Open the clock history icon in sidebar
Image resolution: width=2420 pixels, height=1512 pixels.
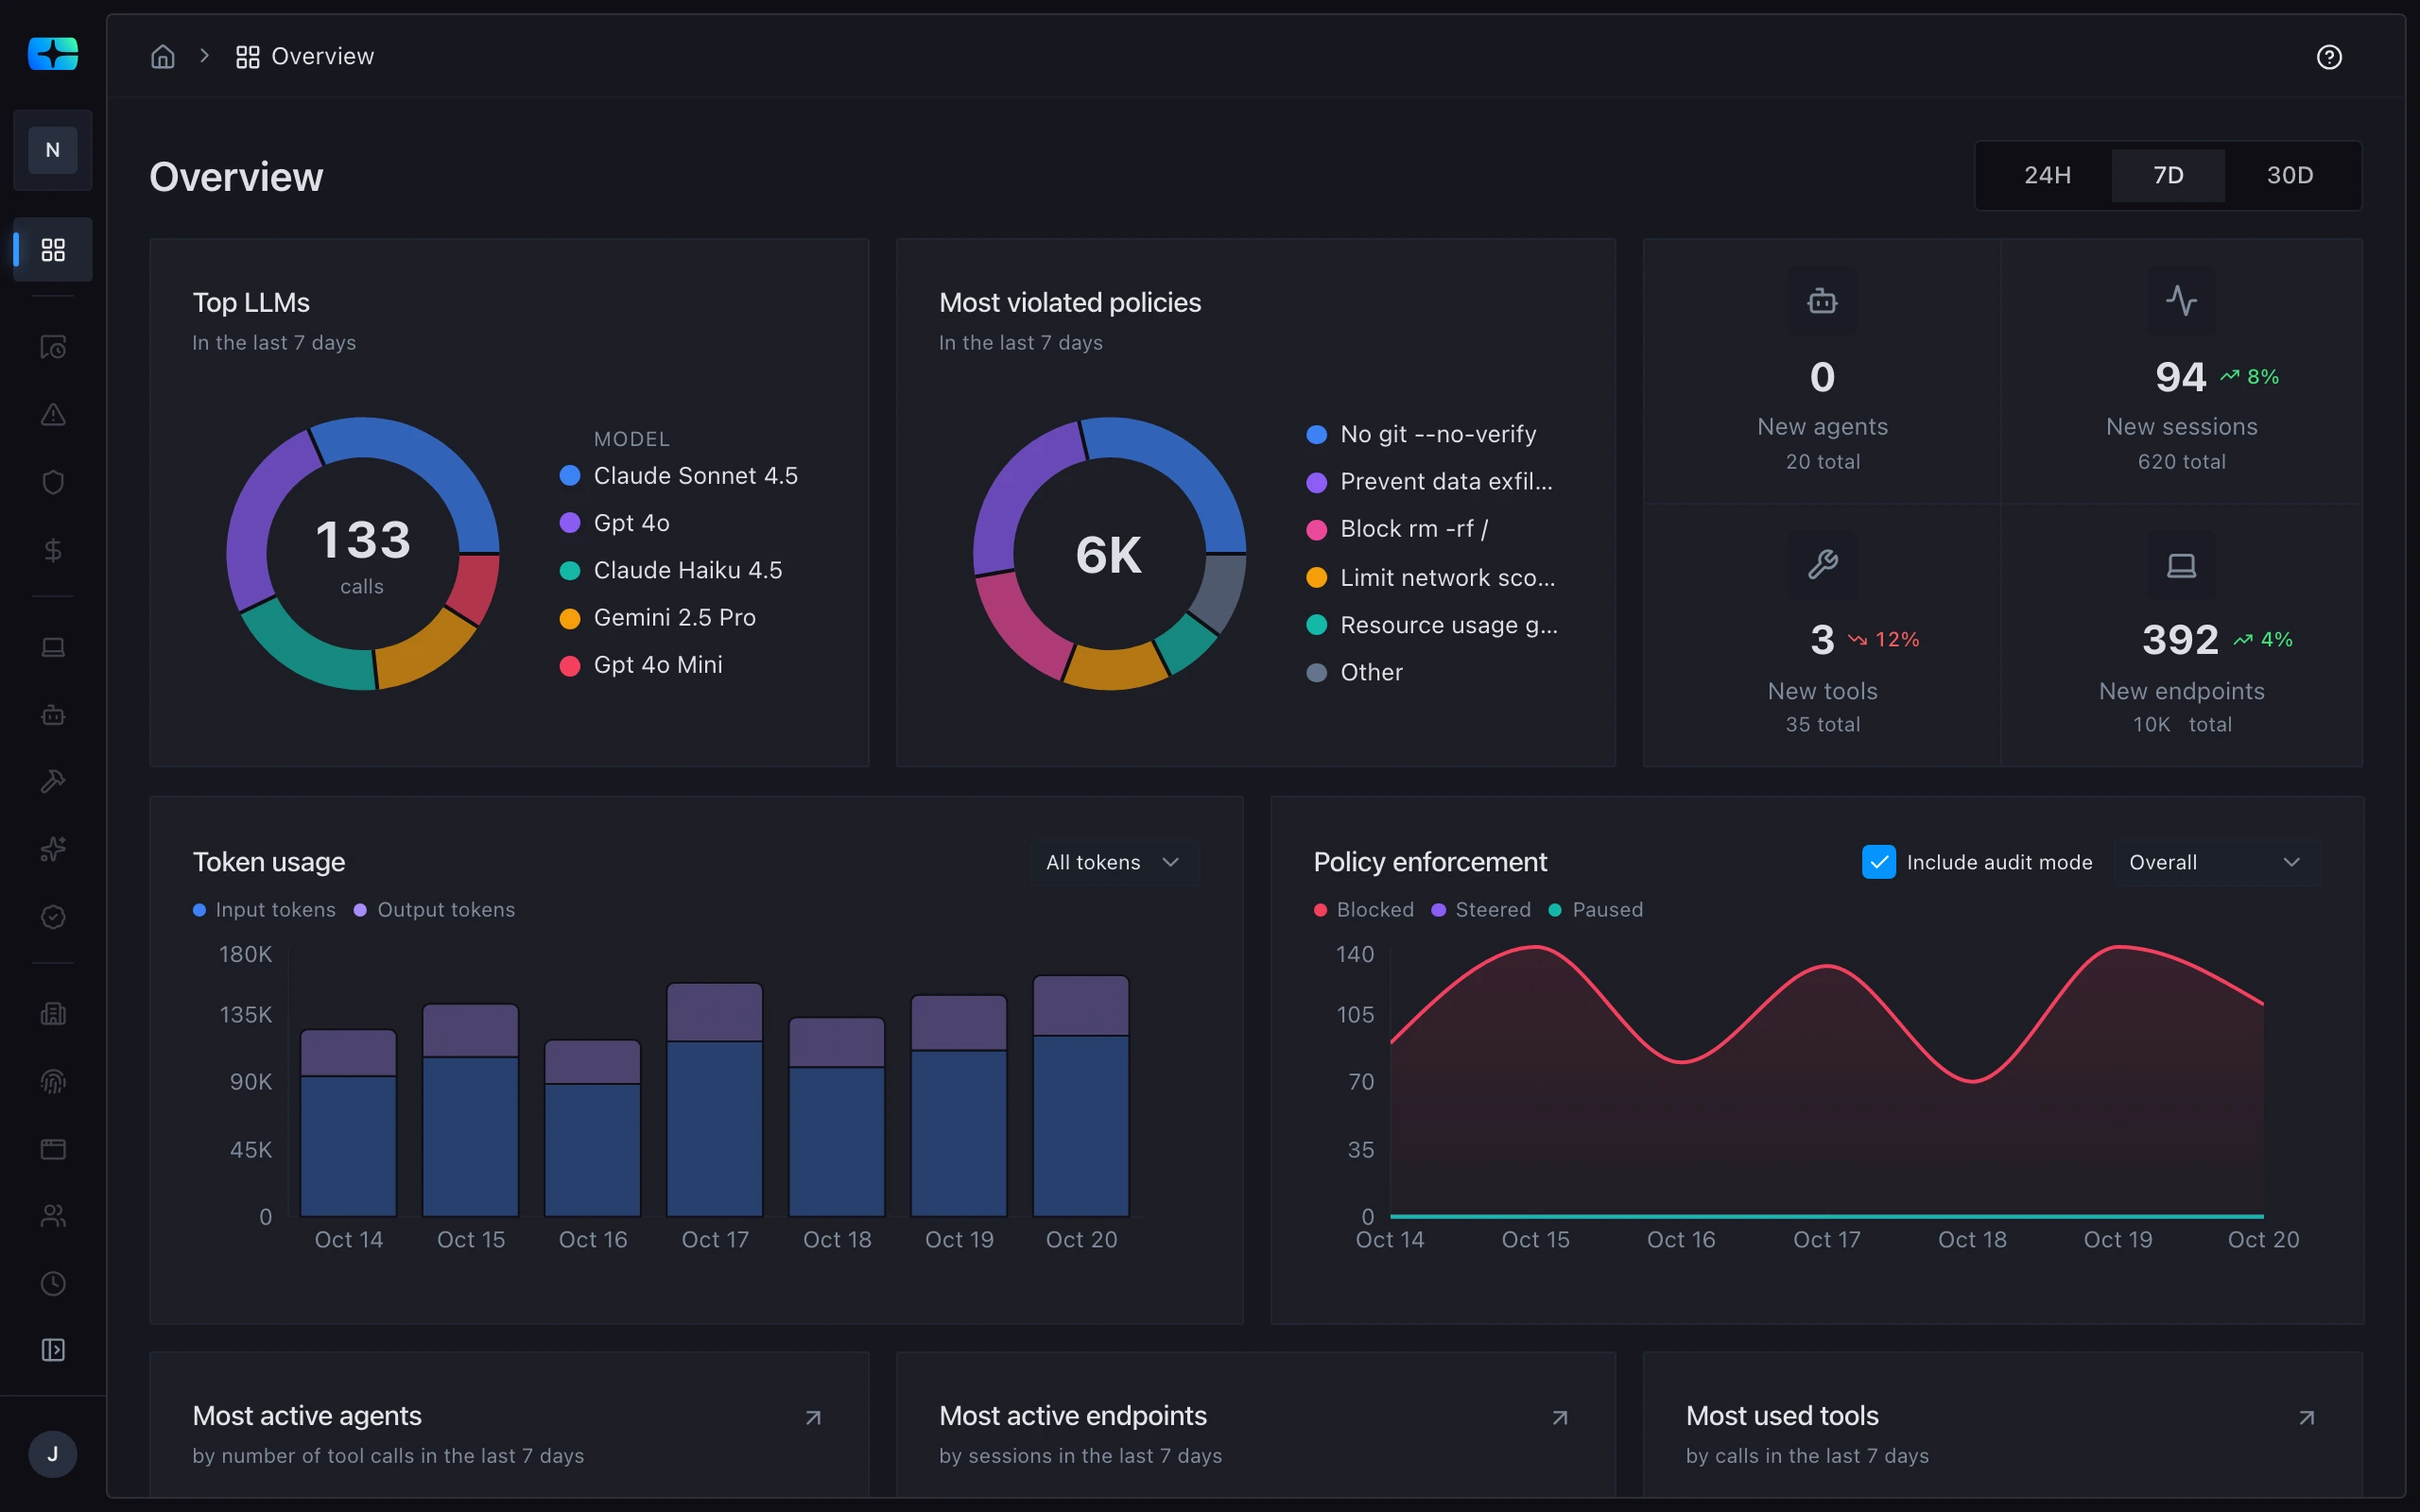click(x=53, y=1283)
